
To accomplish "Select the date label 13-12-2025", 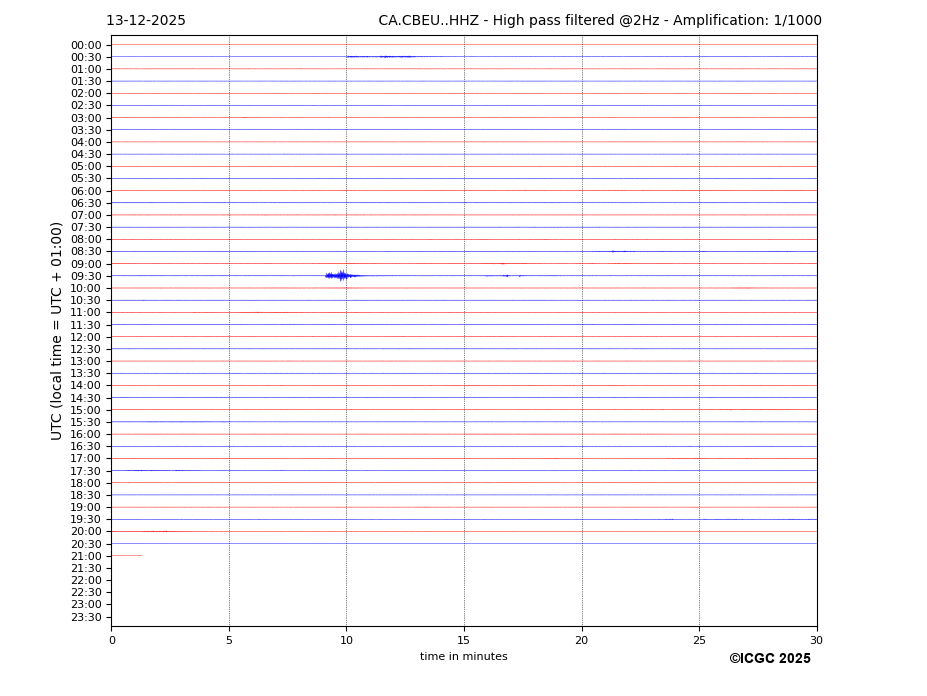I will (x=146, y=21).
